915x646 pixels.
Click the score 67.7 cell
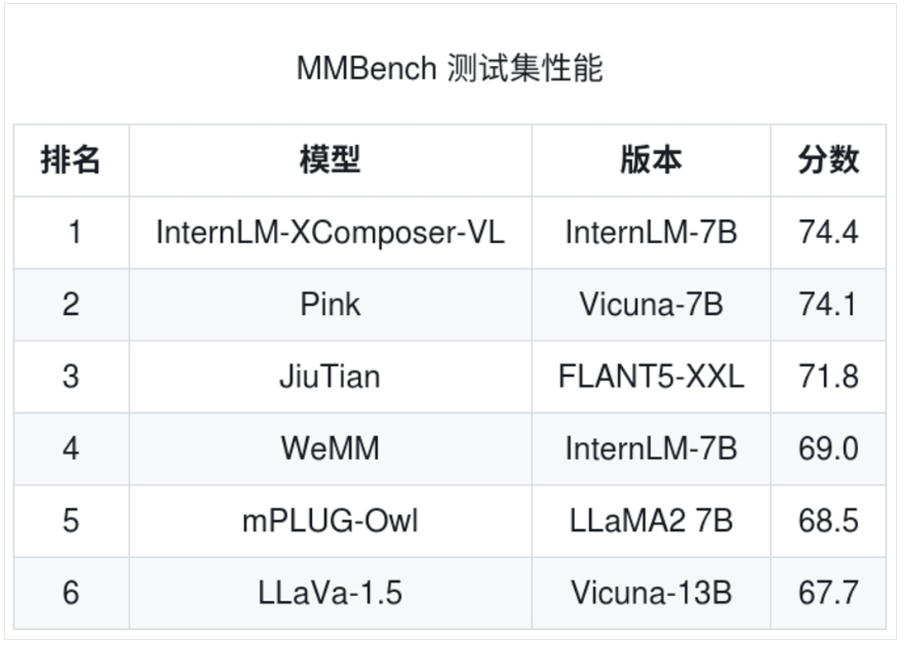[x=828, y=592]
